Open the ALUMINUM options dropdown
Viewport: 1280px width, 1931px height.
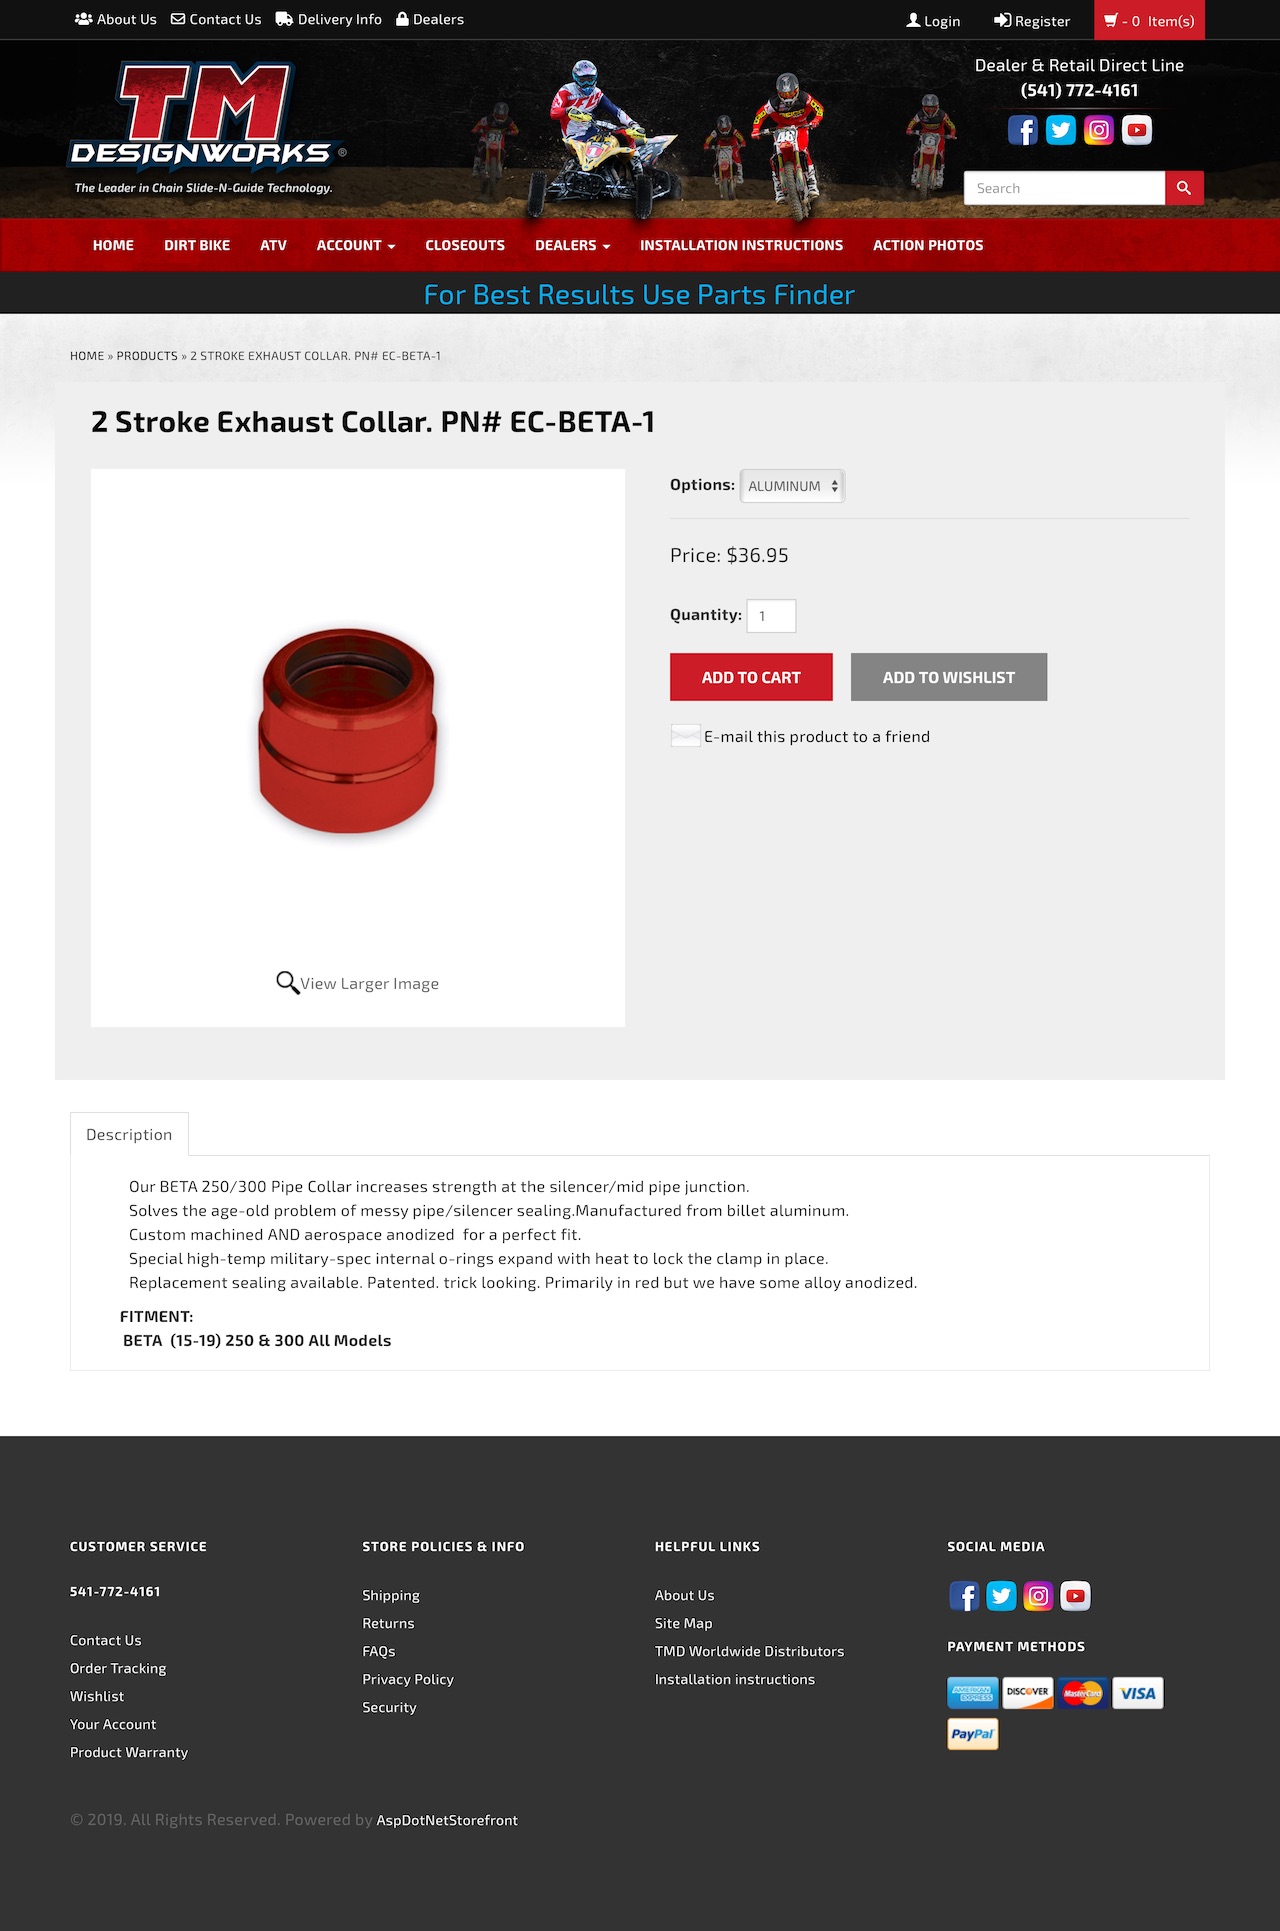[792, 486]
